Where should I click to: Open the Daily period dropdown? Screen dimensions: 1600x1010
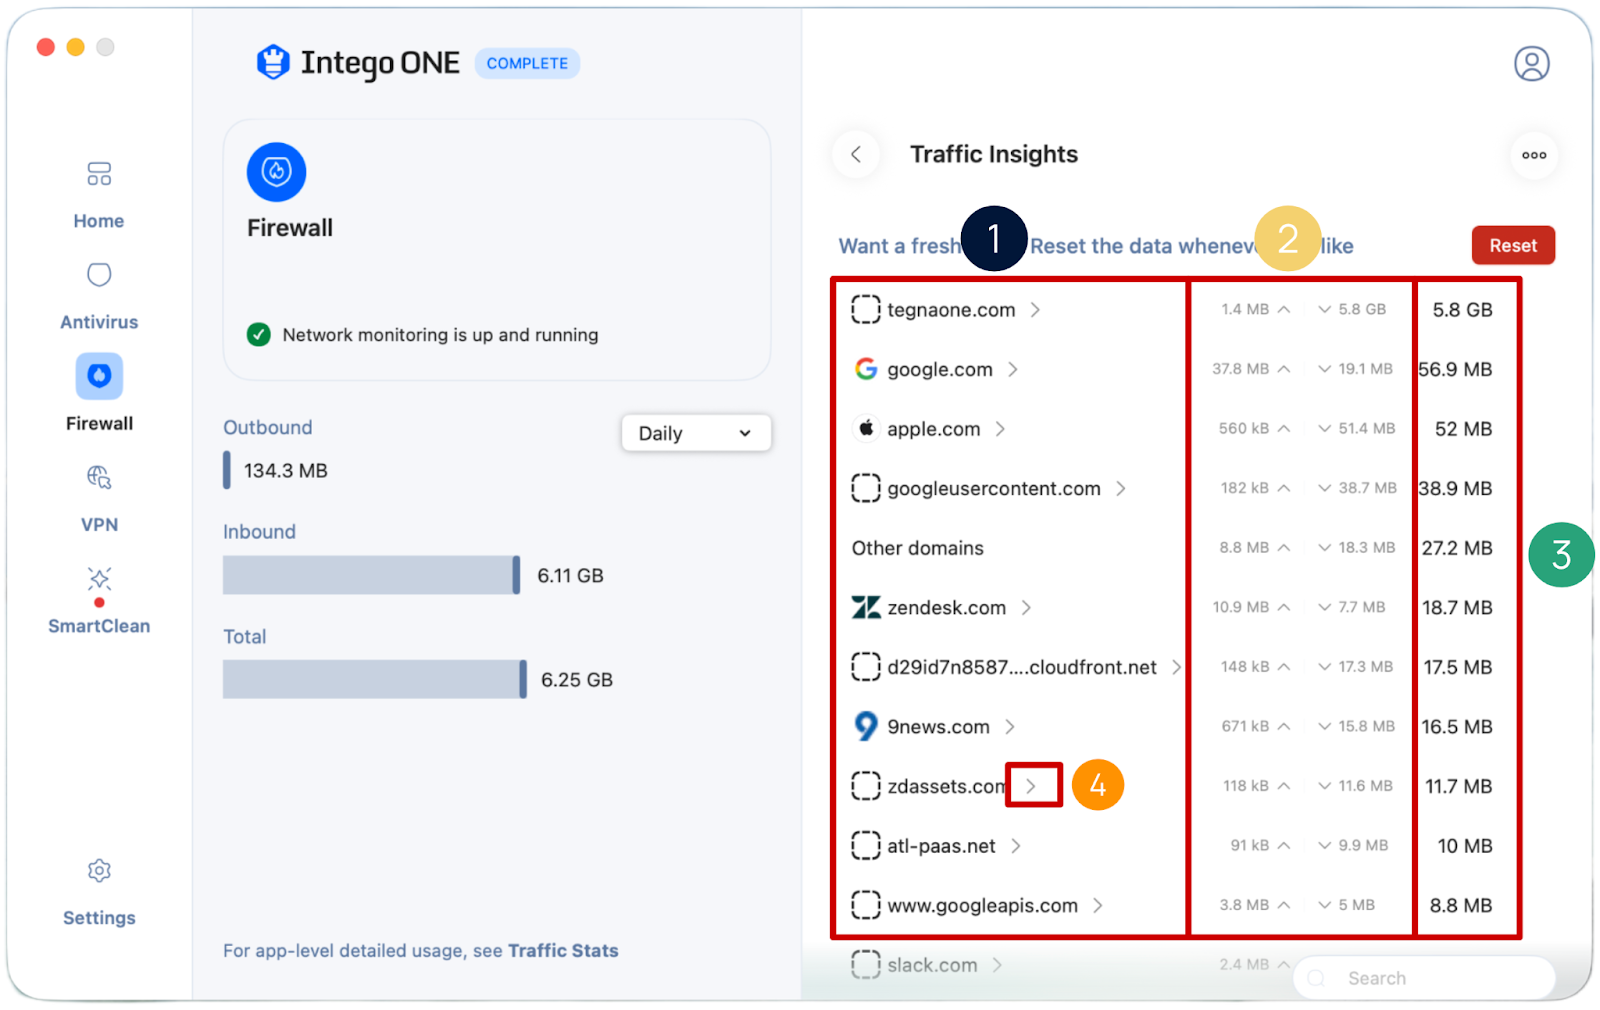(696, 433)
